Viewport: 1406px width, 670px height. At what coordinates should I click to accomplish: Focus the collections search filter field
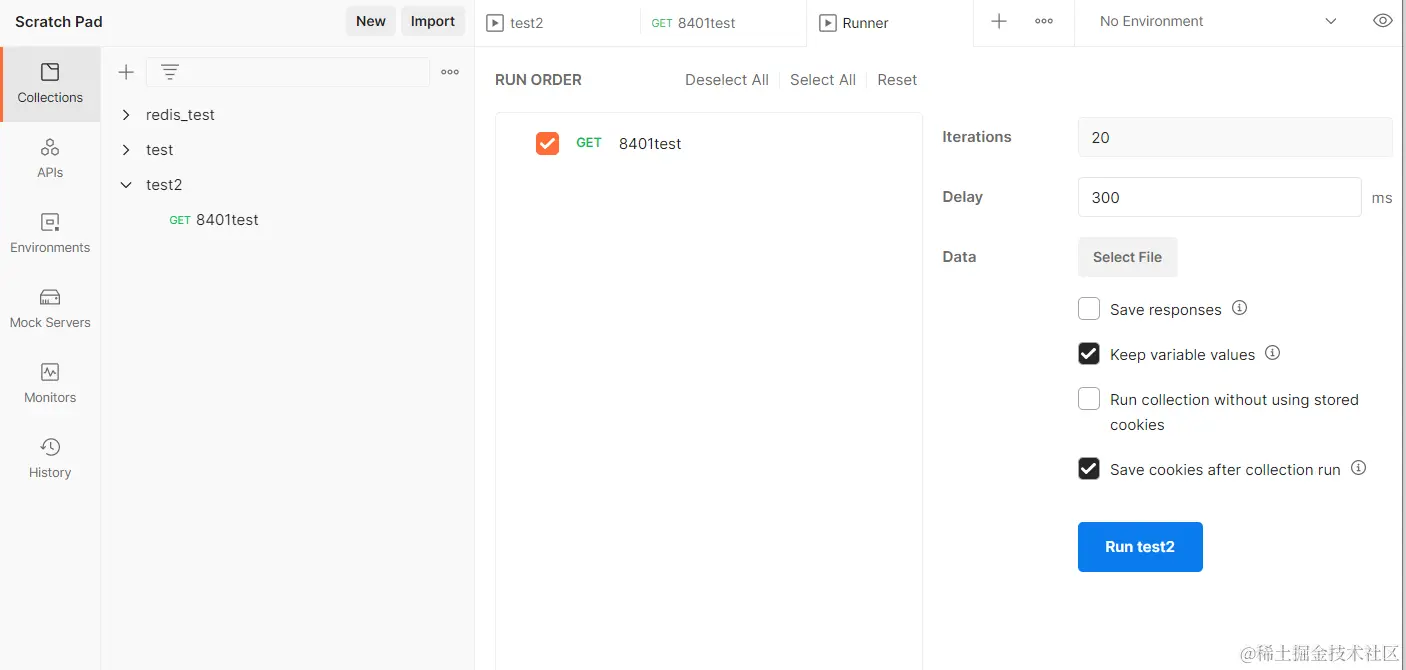pyautogui.click(x=288, y=72)
